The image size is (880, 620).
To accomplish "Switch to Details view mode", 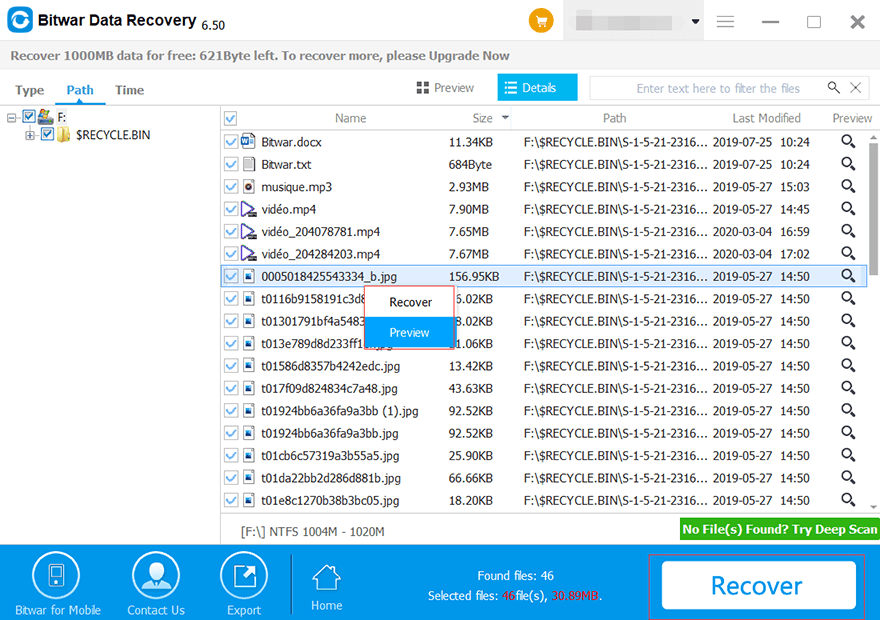I will coord(537,88).
